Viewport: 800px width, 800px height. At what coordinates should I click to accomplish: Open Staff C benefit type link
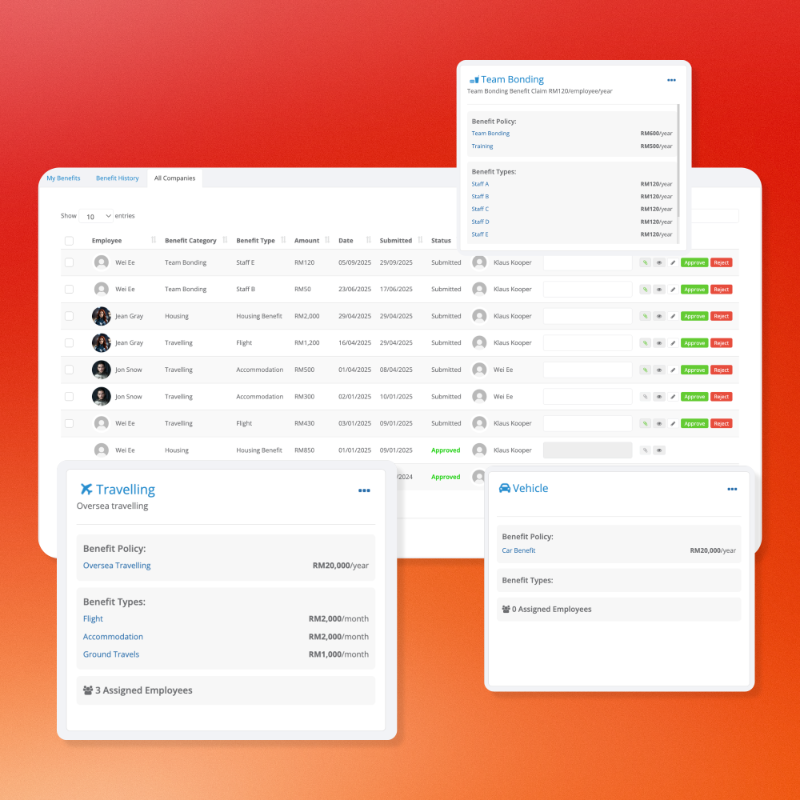tap(480, 209)
